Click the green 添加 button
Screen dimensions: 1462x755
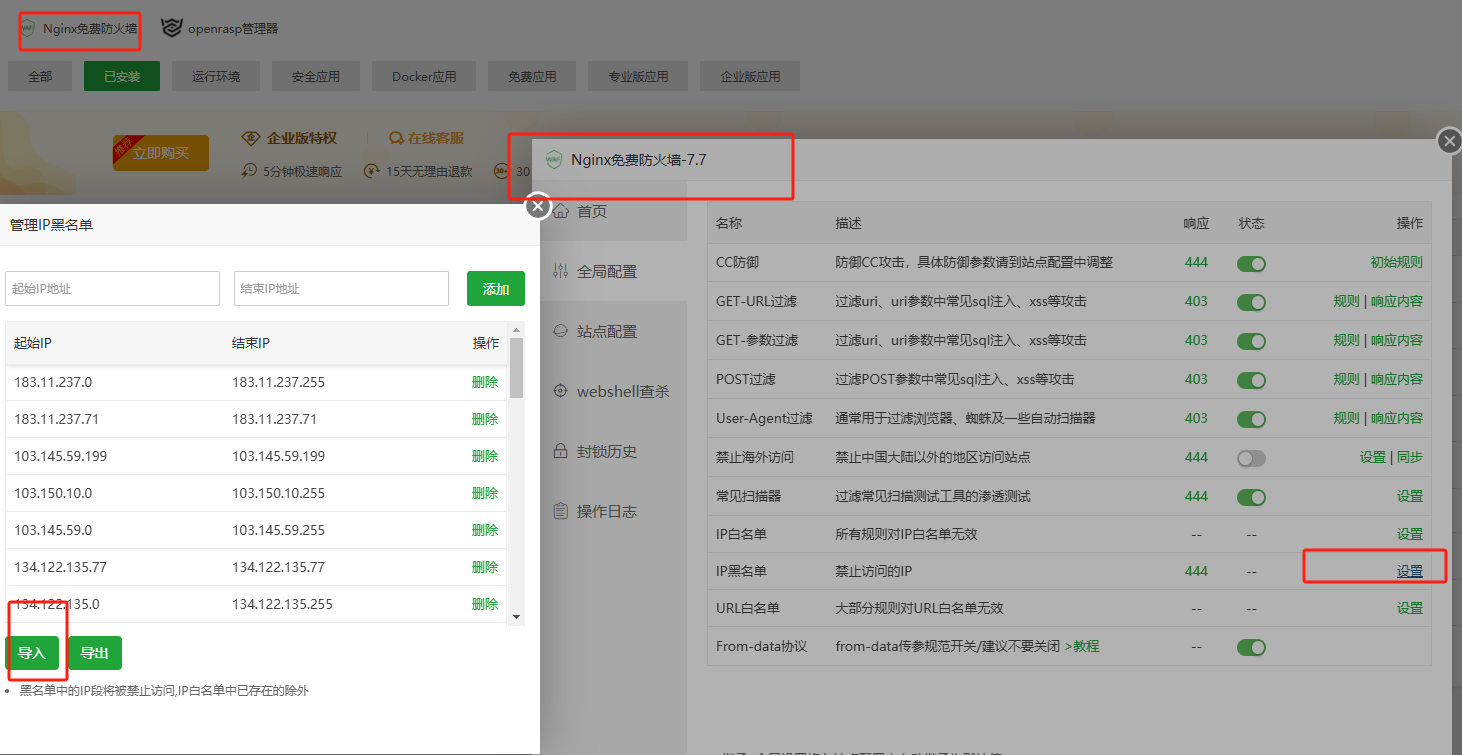click(x=495, y=289)
